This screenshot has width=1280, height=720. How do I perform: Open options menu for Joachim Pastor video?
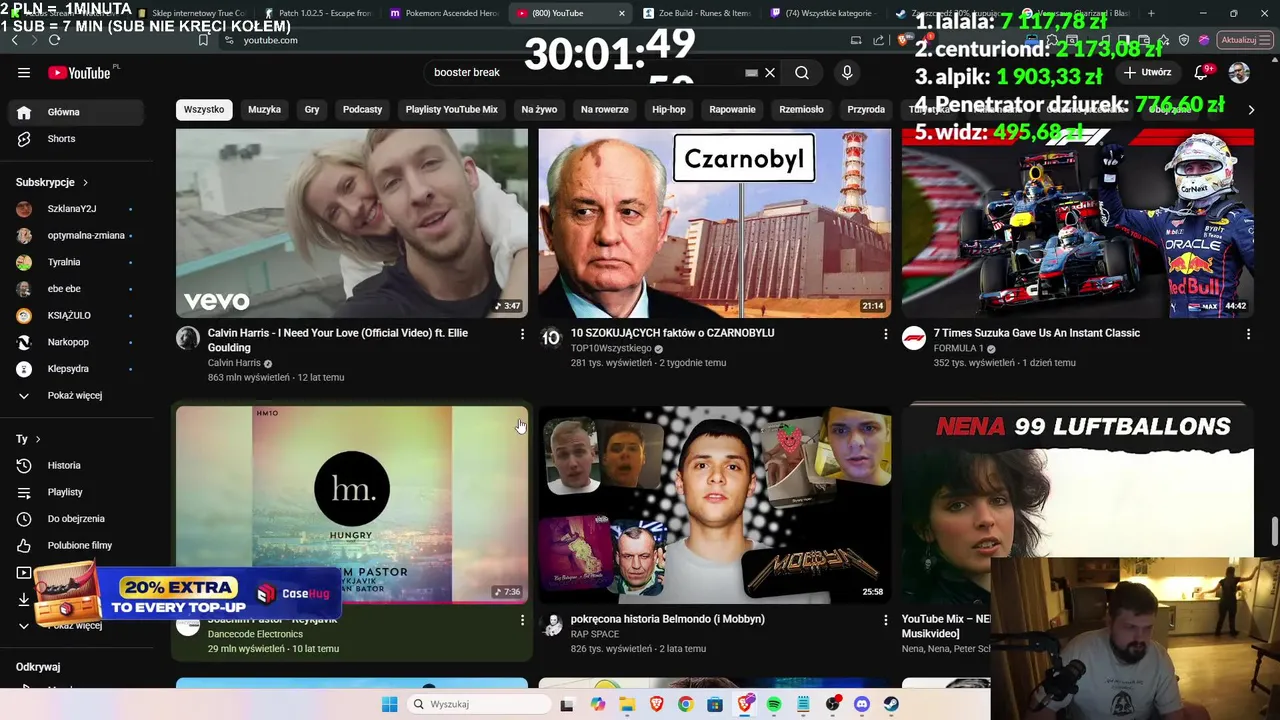tap(522, 620)
